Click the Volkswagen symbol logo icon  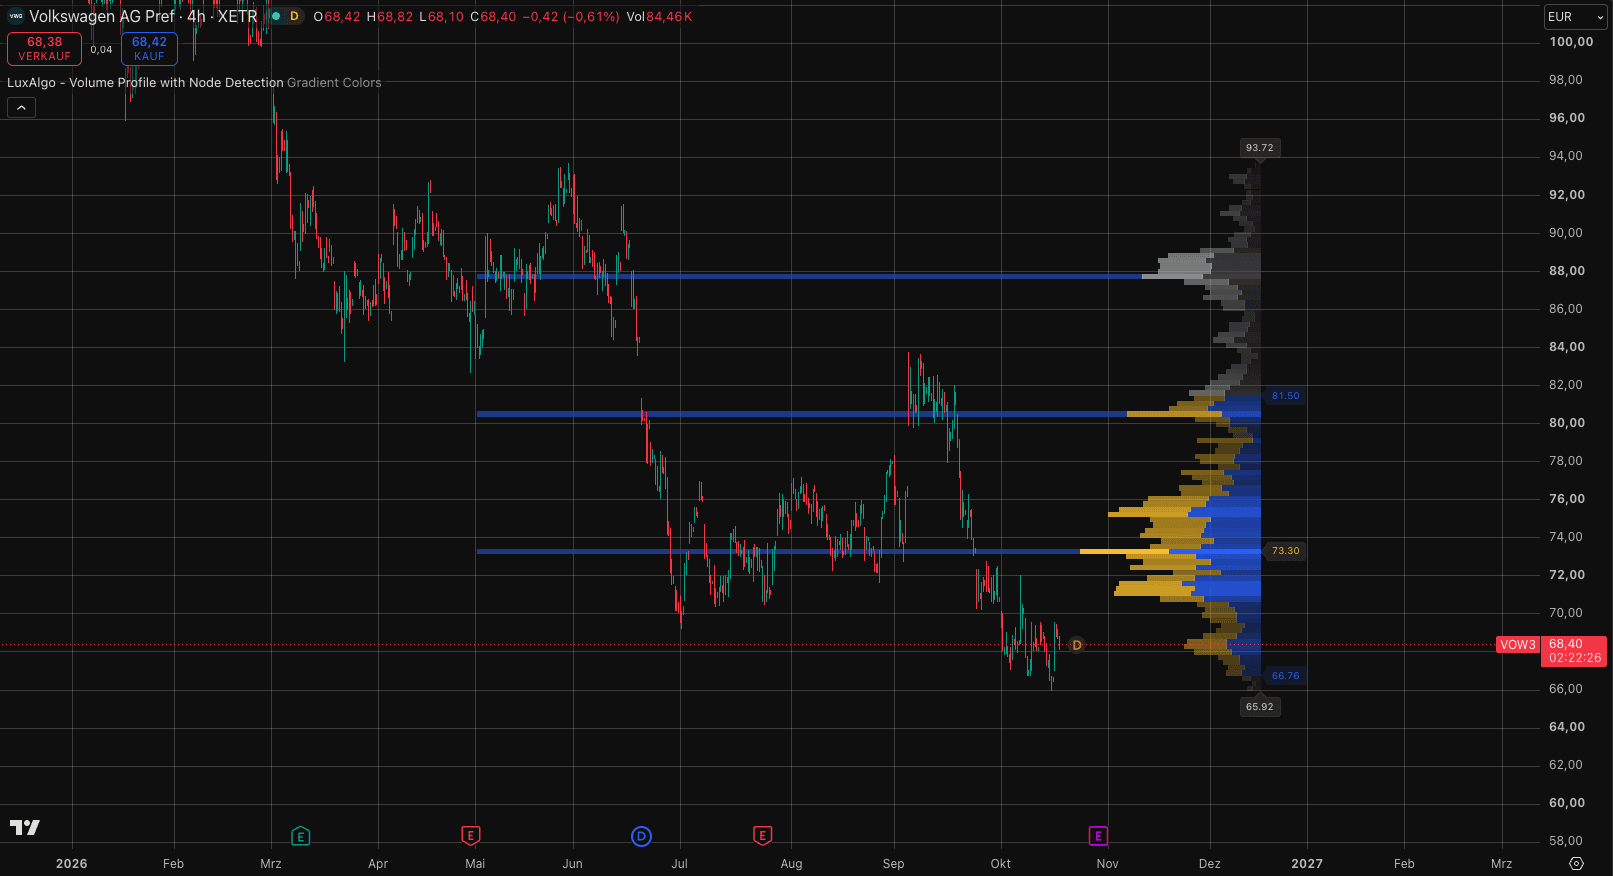coord(16,16)
